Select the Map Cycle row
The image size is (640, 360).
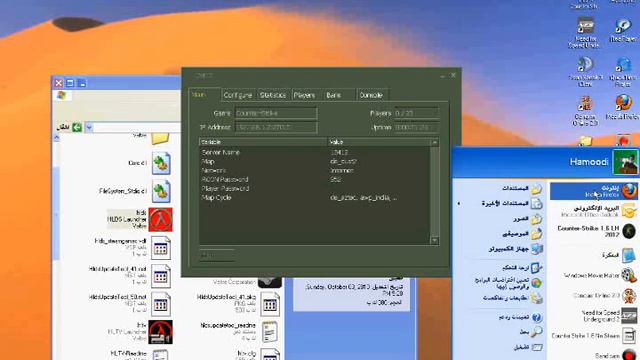[314, 198]
